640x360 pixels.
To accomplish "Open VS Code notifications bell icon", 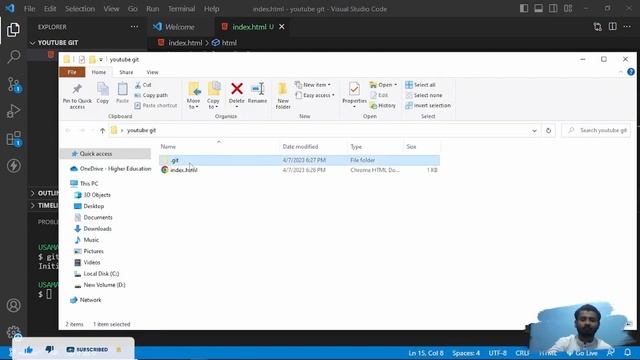I will pyautogui.click(x=627, y=352).
